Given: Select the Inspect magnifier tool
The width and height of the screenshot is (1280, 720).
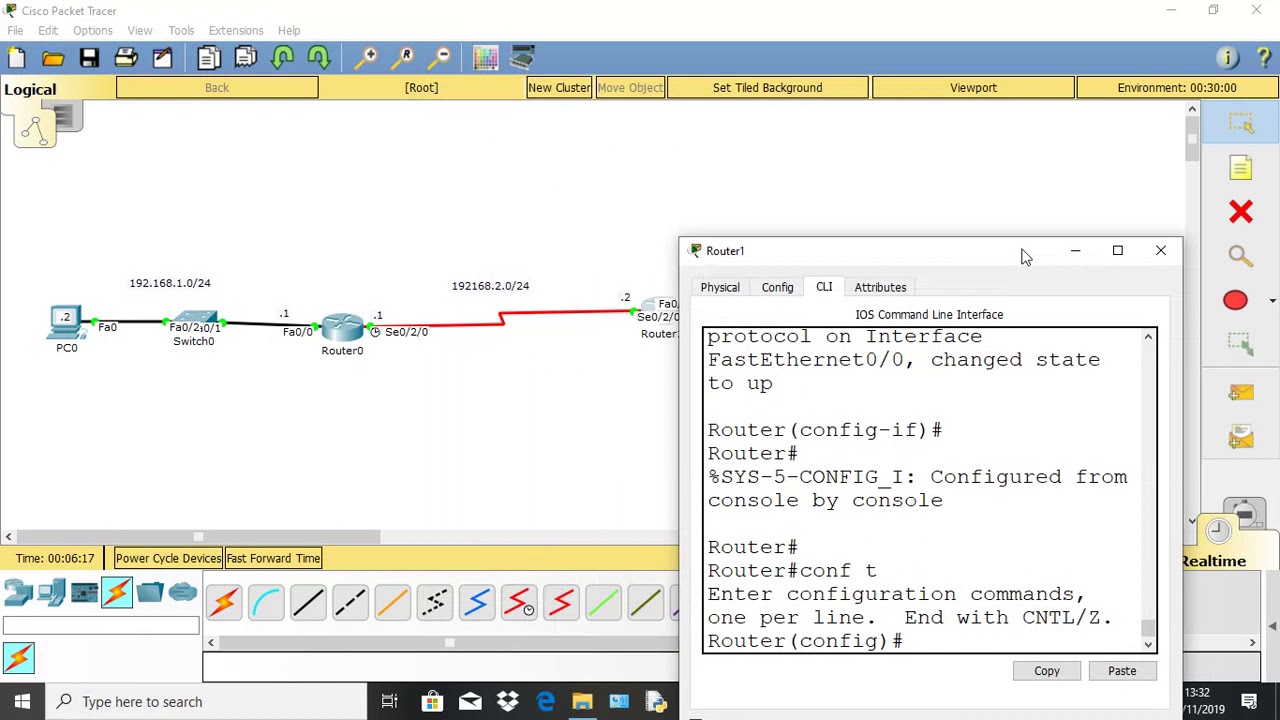Looking at the screenshot, I should [1241, 256].
